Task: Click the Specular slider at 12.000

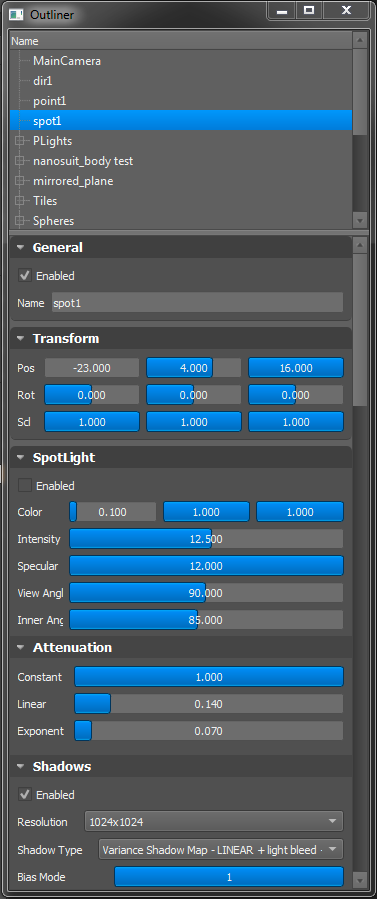Action: (x=206, y=566)
